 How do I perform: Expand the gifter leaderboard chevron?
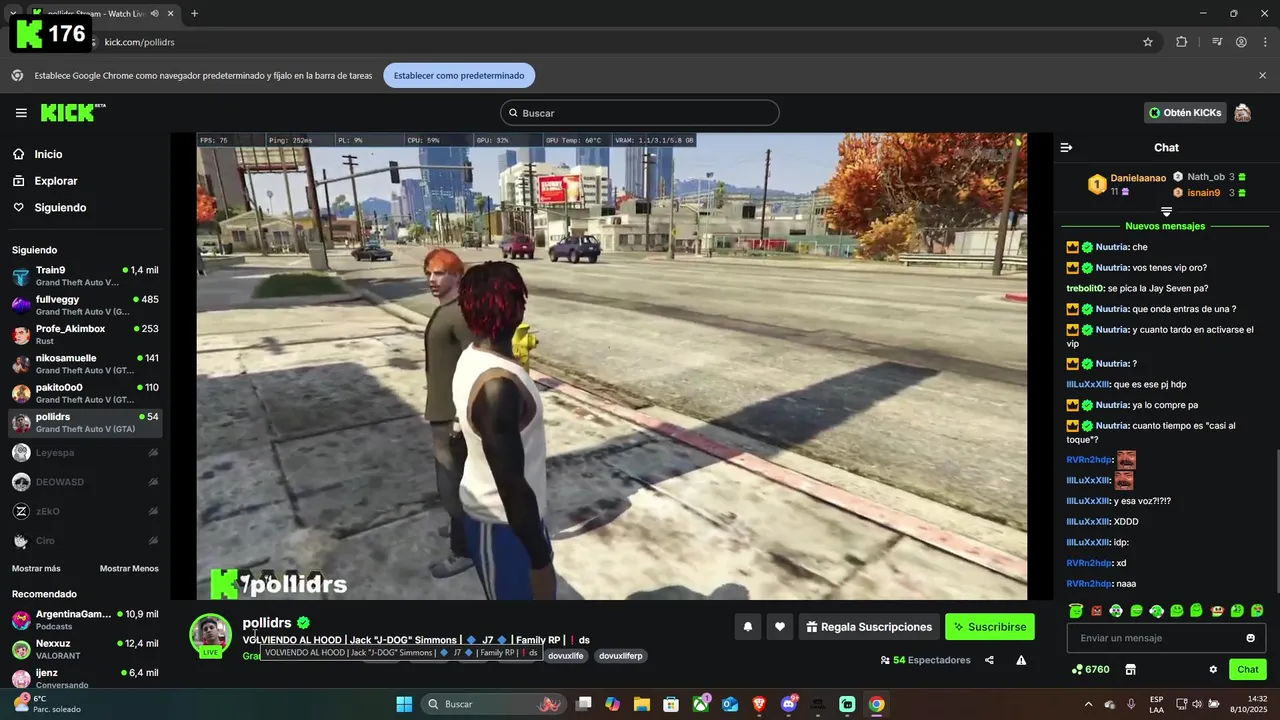click(1166, 211)
